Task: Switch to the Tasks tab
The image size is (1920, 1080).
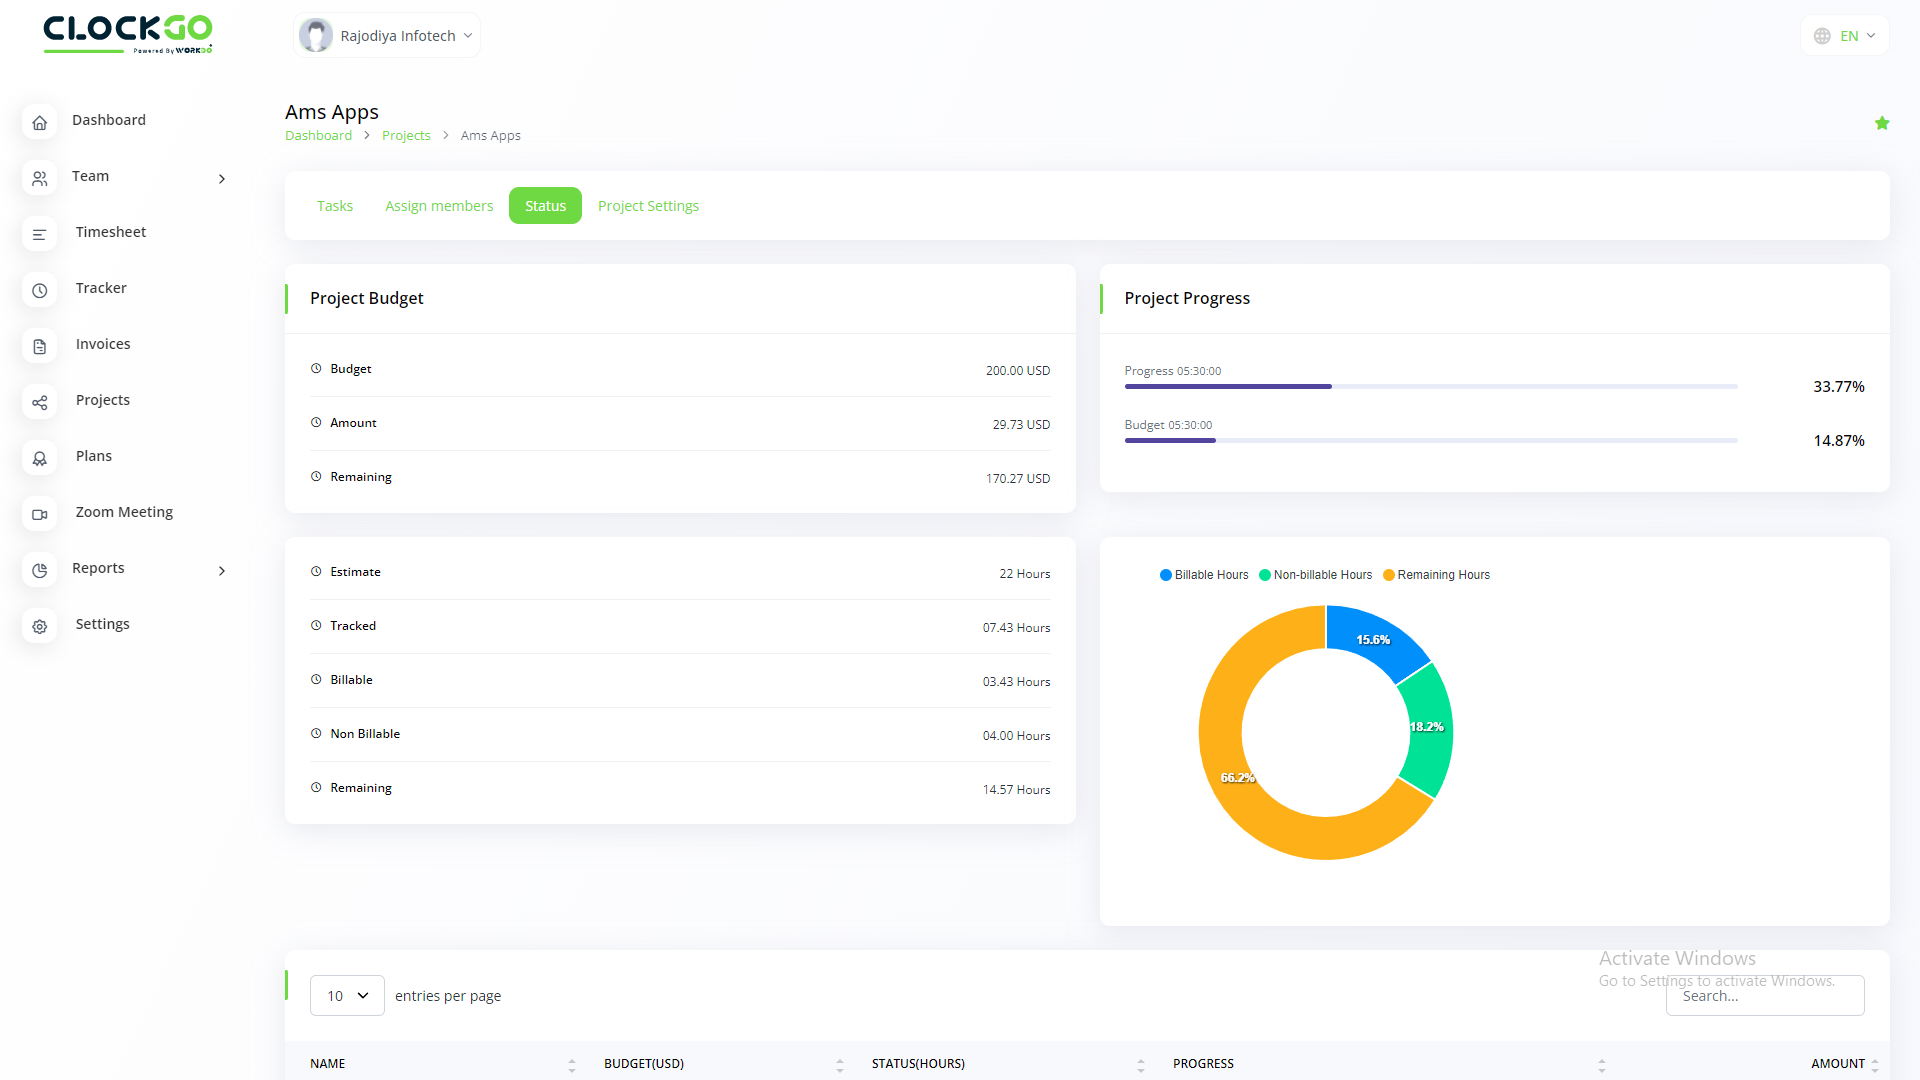Action: click(334, 206)
